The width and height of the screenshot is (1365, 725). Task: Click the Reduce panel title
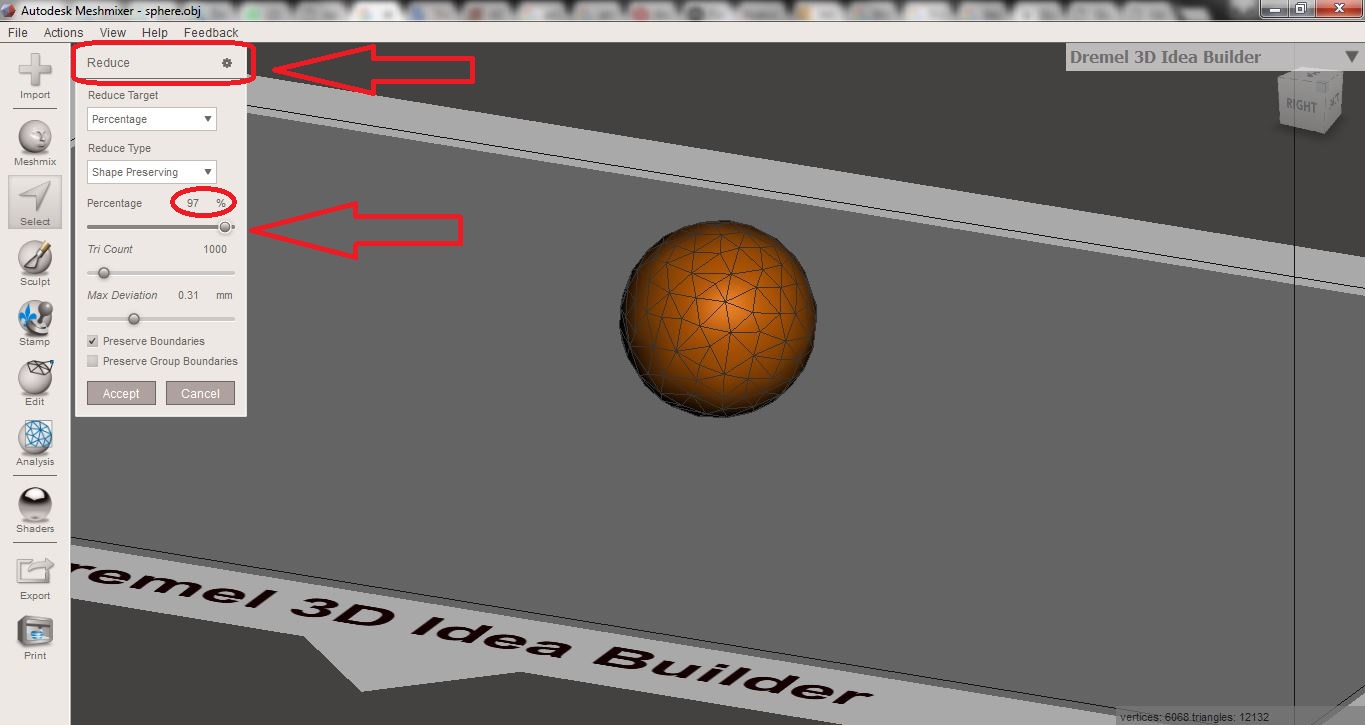click(x=108, y=62)
